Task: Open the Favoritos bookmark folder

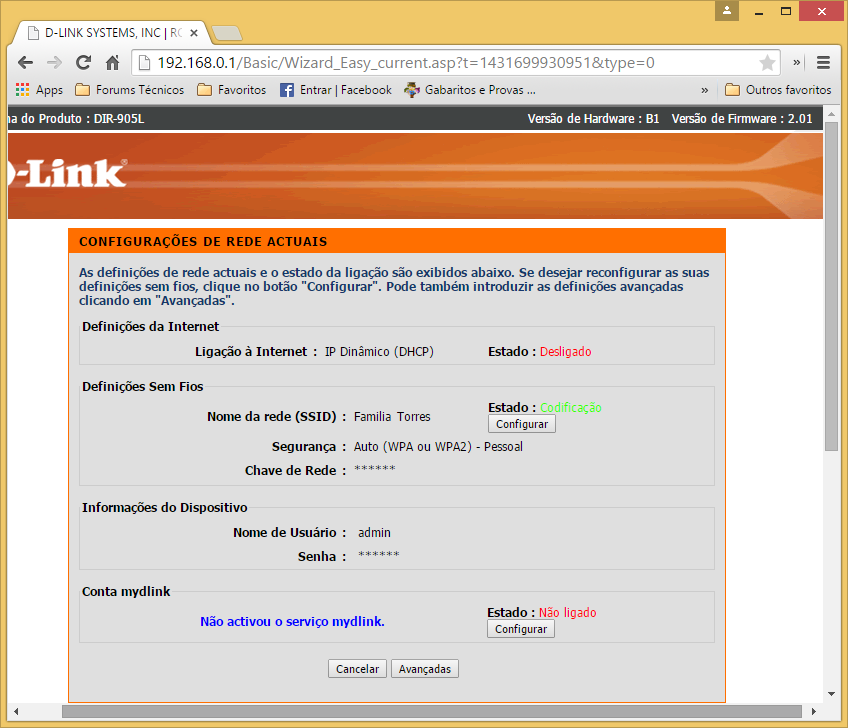Action: click(231, 90)
